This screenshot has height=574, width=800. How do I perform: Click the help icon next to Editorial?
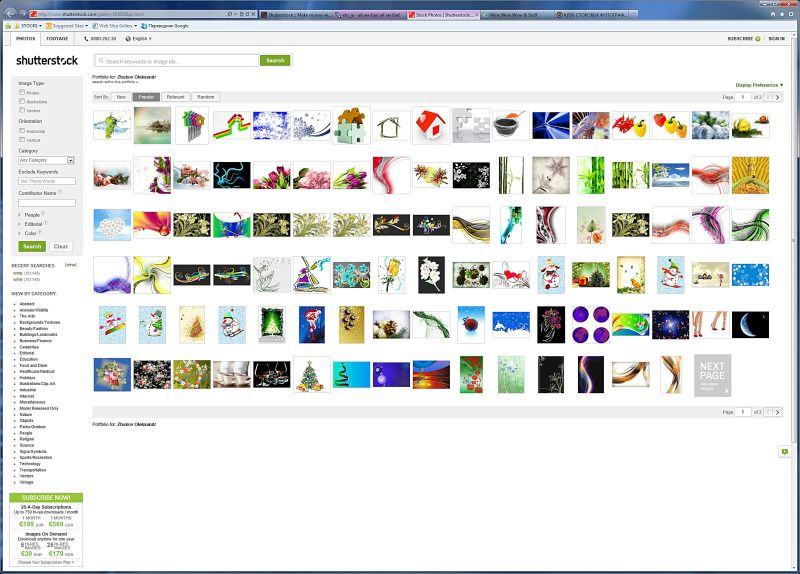pyautogui.click(x=45, y=223)
